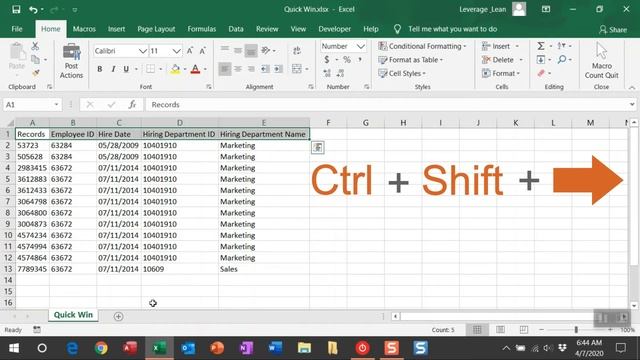Click the Cut scissors icon
Screen dimensions: 640x360
point(35,46)
